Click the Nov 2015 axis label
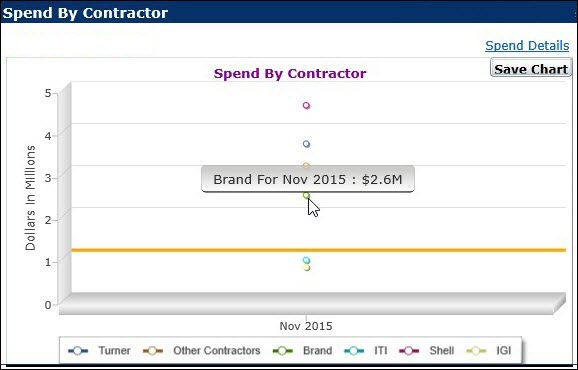578x370 pixels. tap(306, 326)
